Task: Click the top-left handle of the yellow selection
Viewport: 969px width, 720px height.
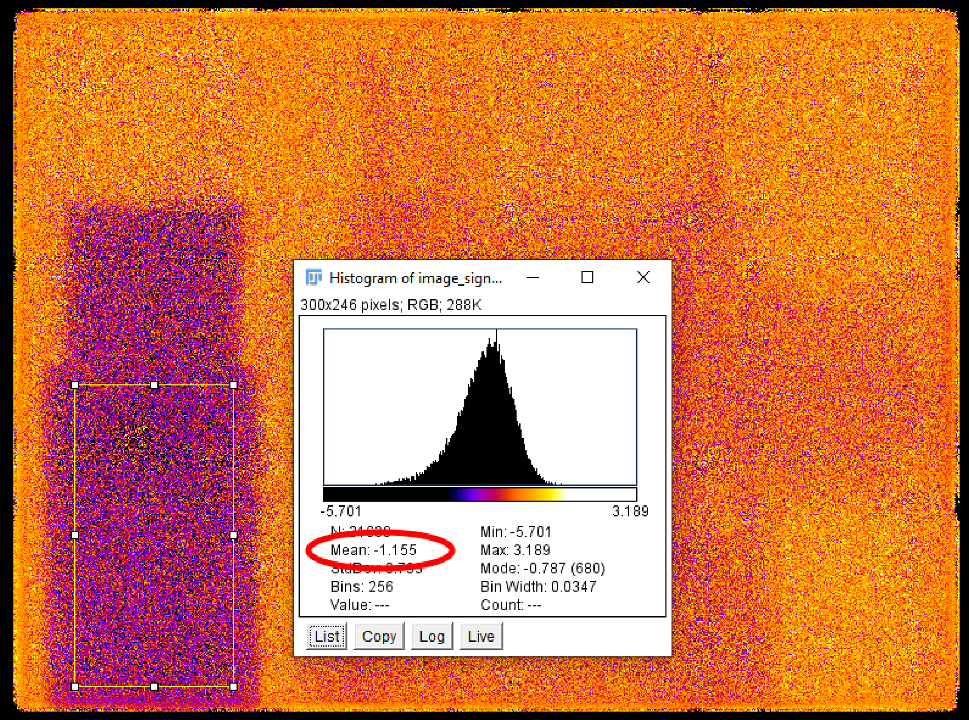Action: [75, 384]
